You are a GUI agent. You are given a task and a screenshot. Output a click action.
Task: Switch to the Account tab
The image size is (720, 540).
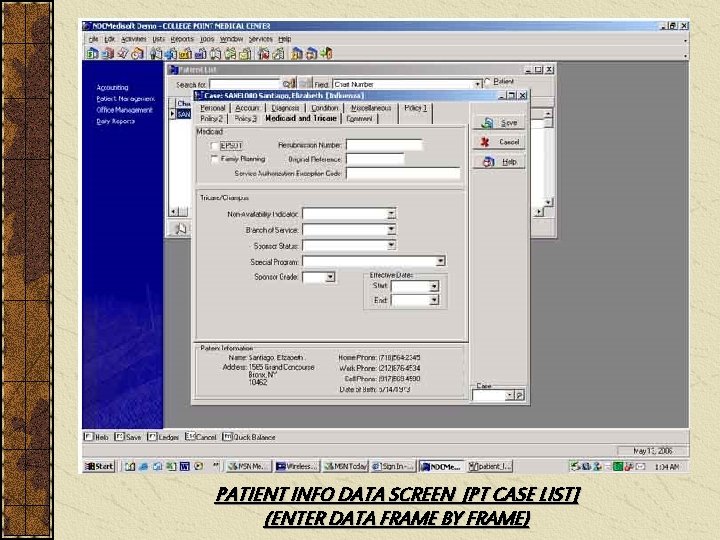click(x=247, y=108)
